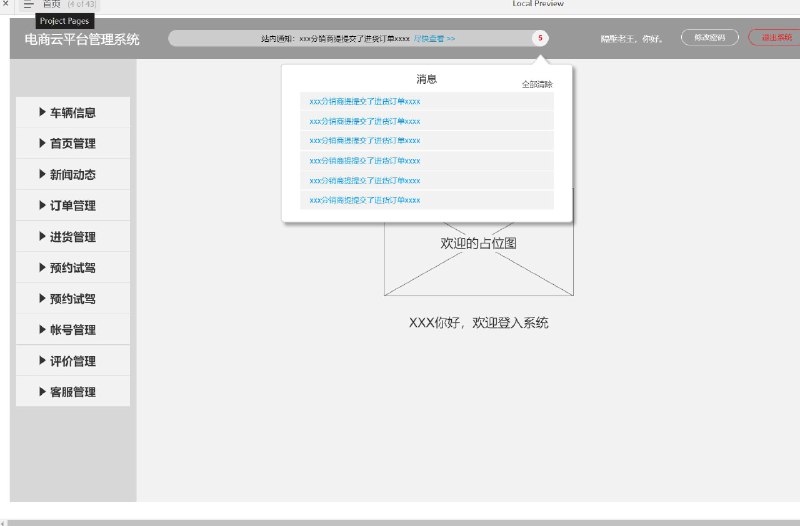This screenshot has width=800, height=526.
Task: Click the XXX你好，欢迎登入系统 greeting text
Action: (x=479, y=323)
